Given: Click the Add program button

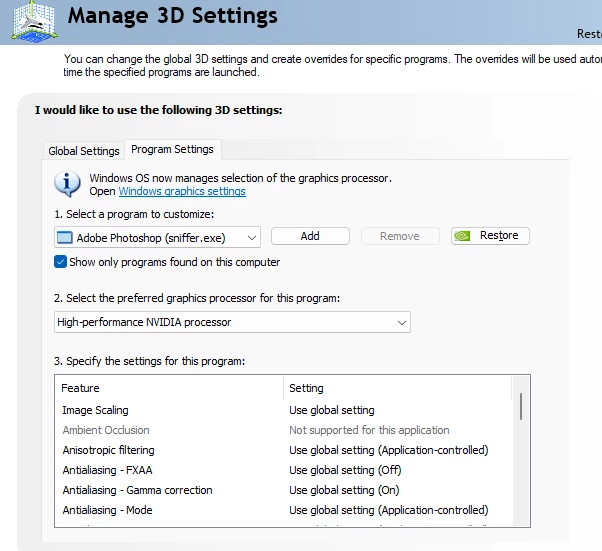Looking at the screenshot, I should 310,236.
